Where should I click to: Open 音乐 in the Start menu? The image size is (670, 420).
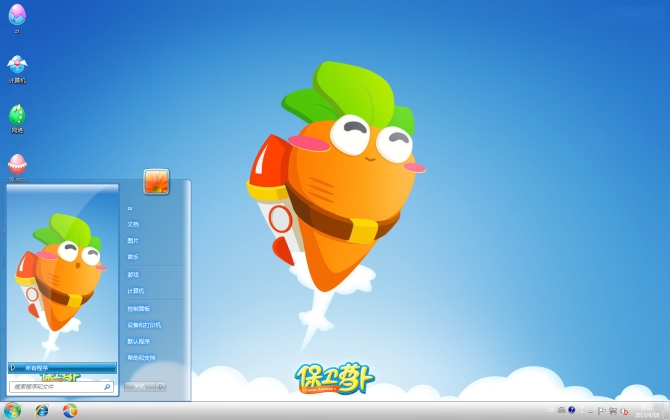pos(133,257)
